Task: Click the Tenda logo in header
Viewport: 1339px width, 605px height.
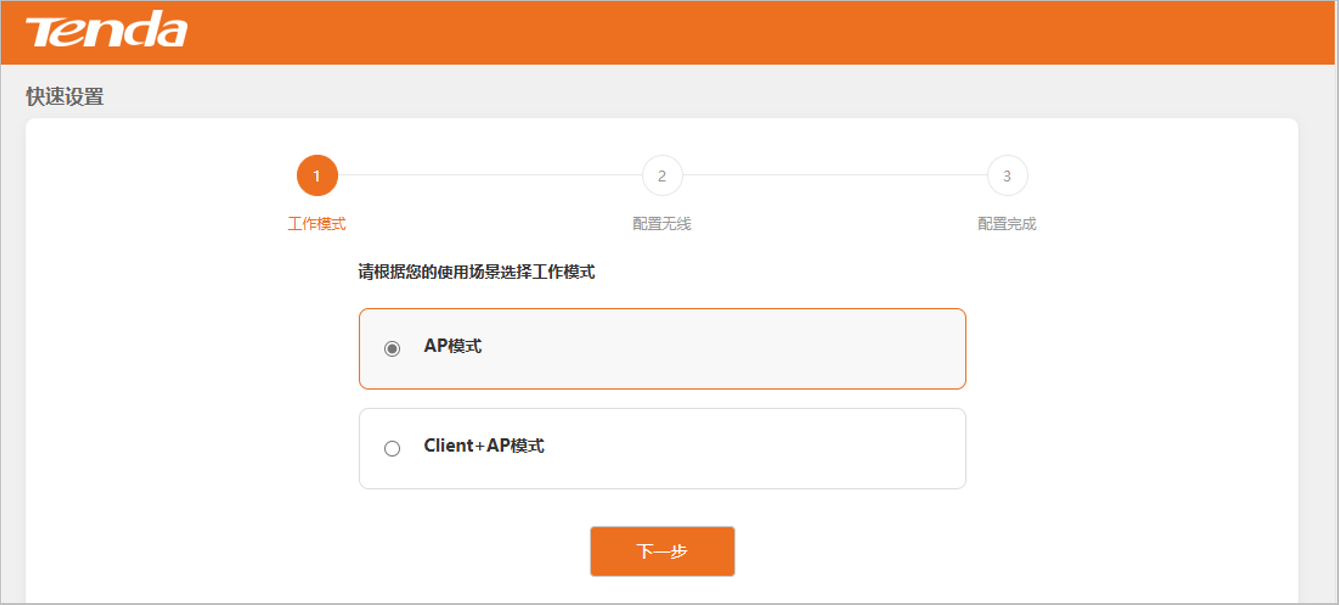Action: [106, 31]
